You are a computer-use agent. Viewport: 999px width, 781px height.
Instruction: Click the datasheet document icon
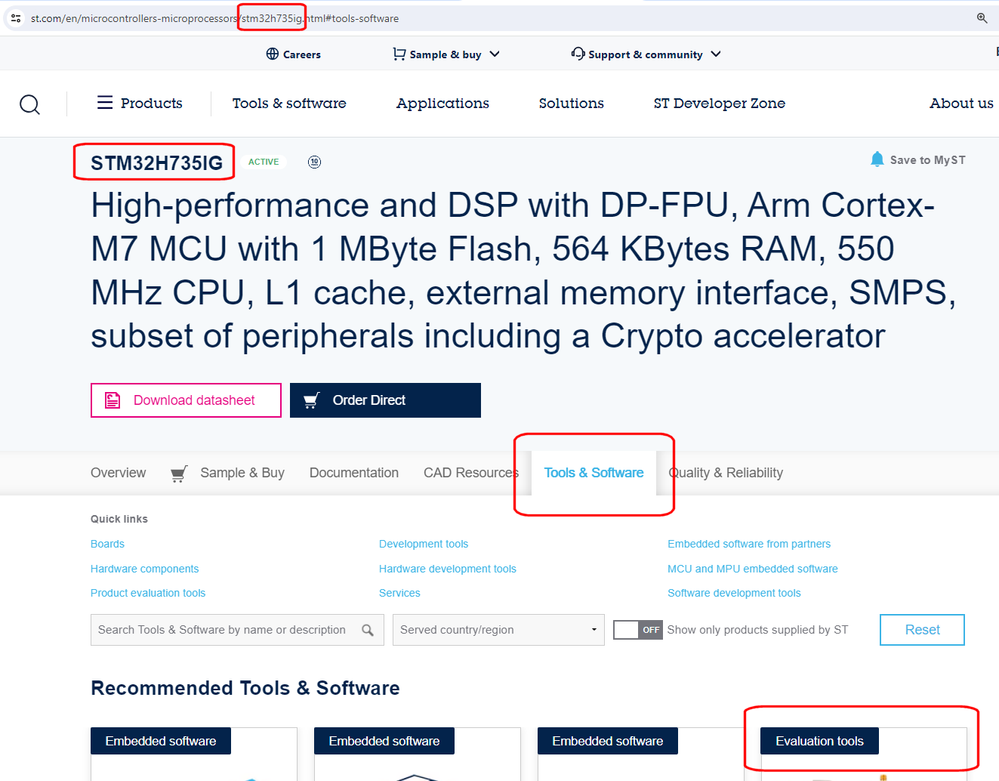coord(112,400)
